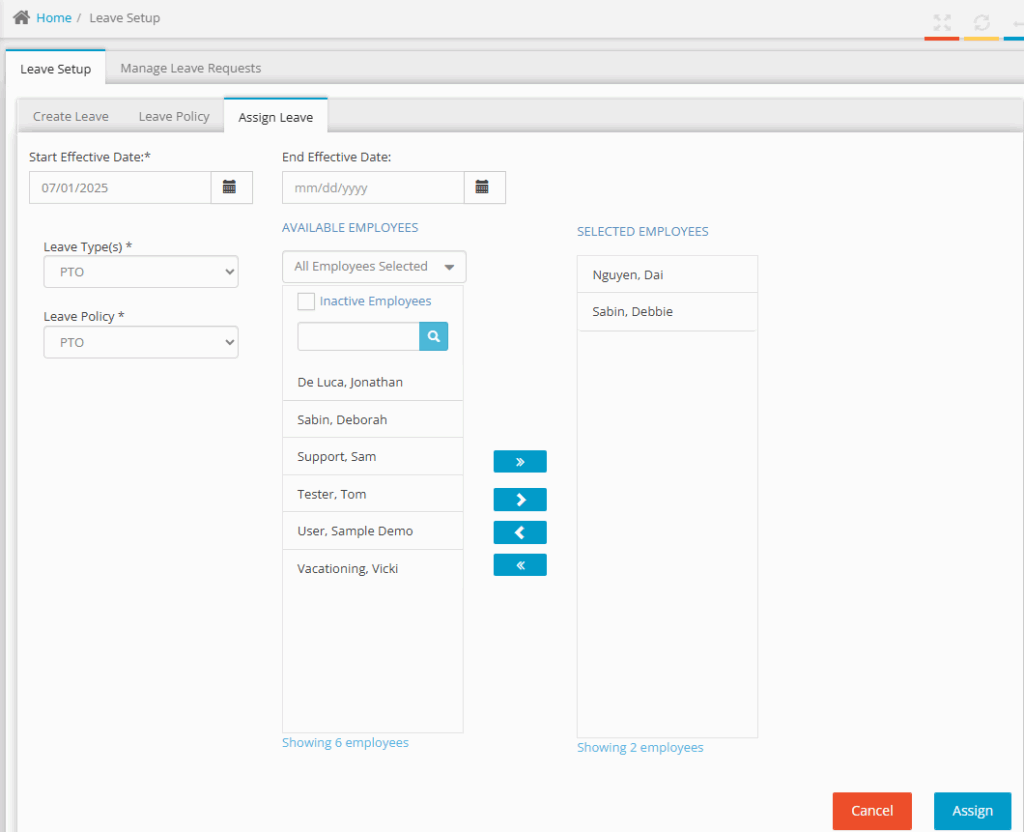Open the Leave Policy PTO dropdown

(x=141, y=342)
